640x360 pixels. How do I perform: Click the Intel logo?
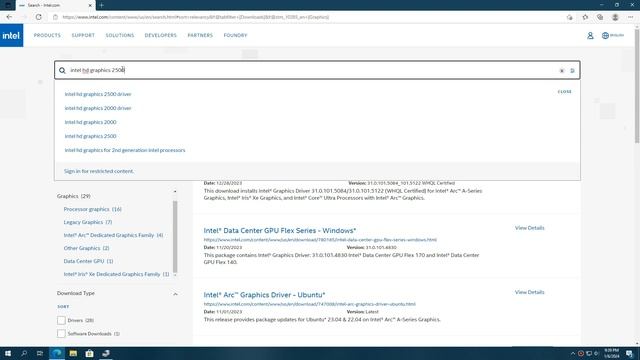click(11, 36)
